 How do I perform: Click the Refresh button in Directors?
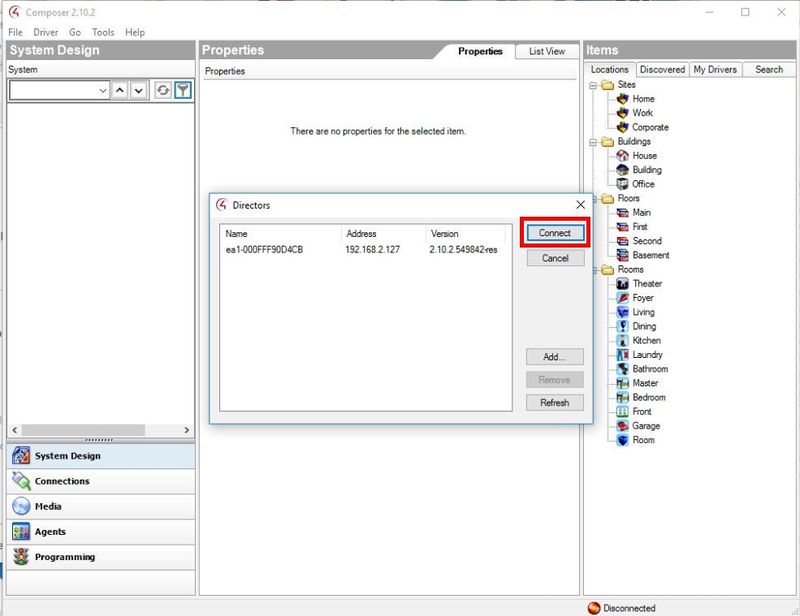pos(555,403)
